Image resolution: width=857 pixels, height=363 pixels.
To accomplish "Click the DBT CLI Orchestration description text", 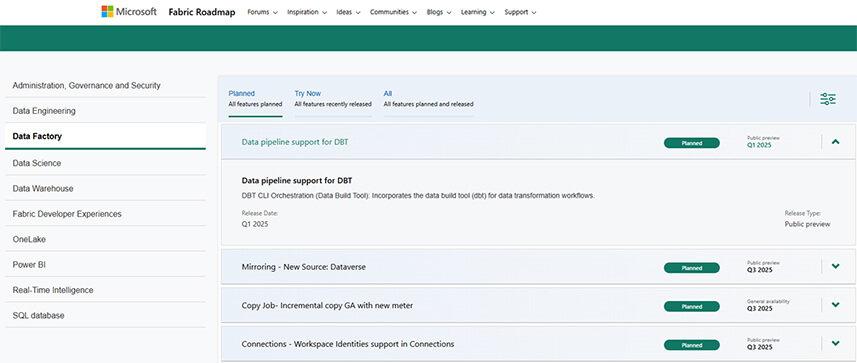I will [418, 196].
